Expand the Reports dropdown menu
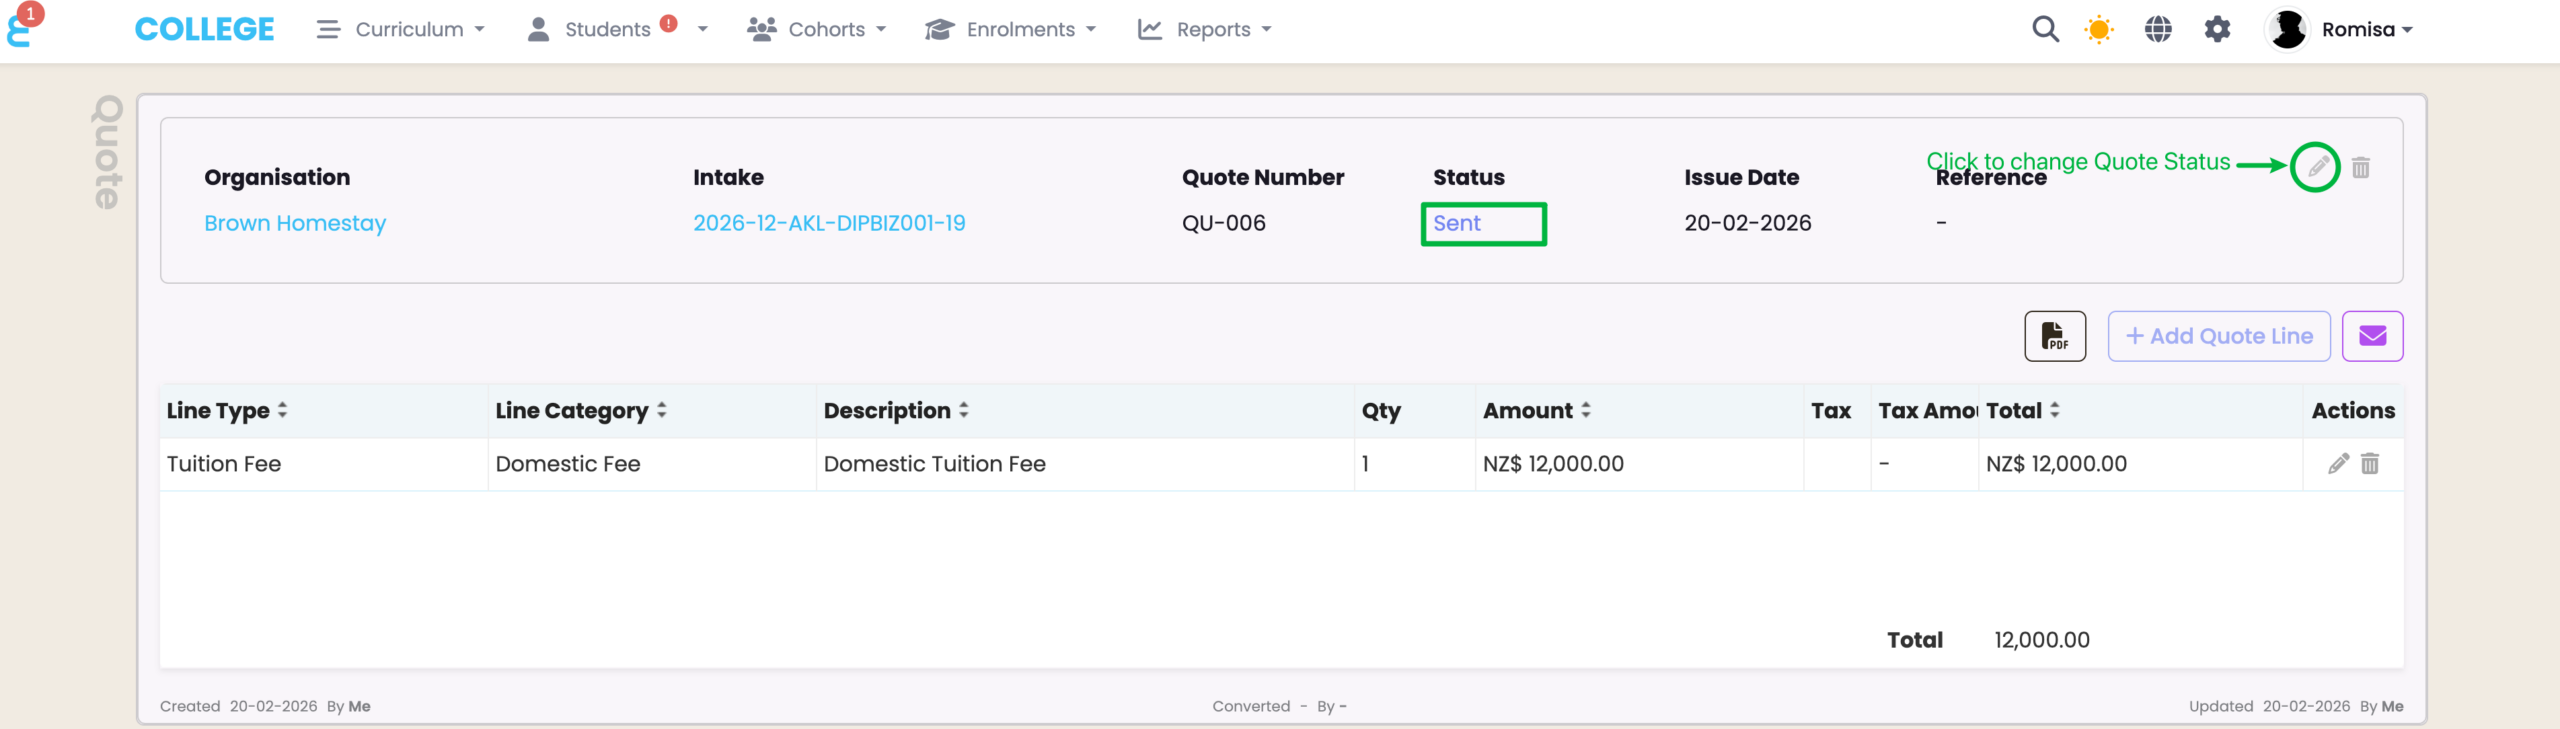Screen dimensions: 2560x729 [x=1205, y=29]
